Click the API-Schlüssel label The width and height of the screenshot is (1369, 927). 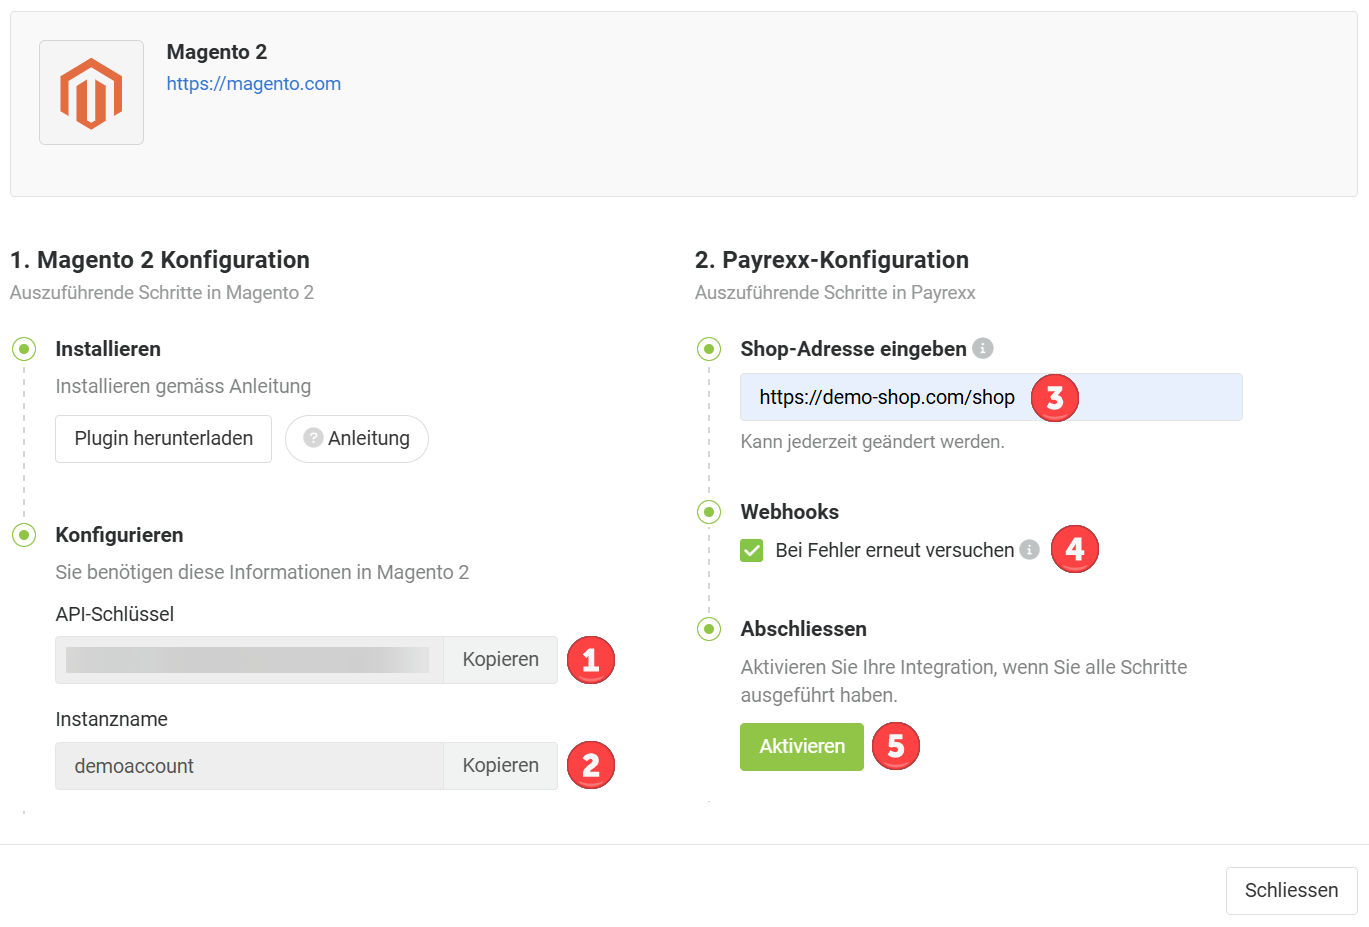(x=115, y=614)
